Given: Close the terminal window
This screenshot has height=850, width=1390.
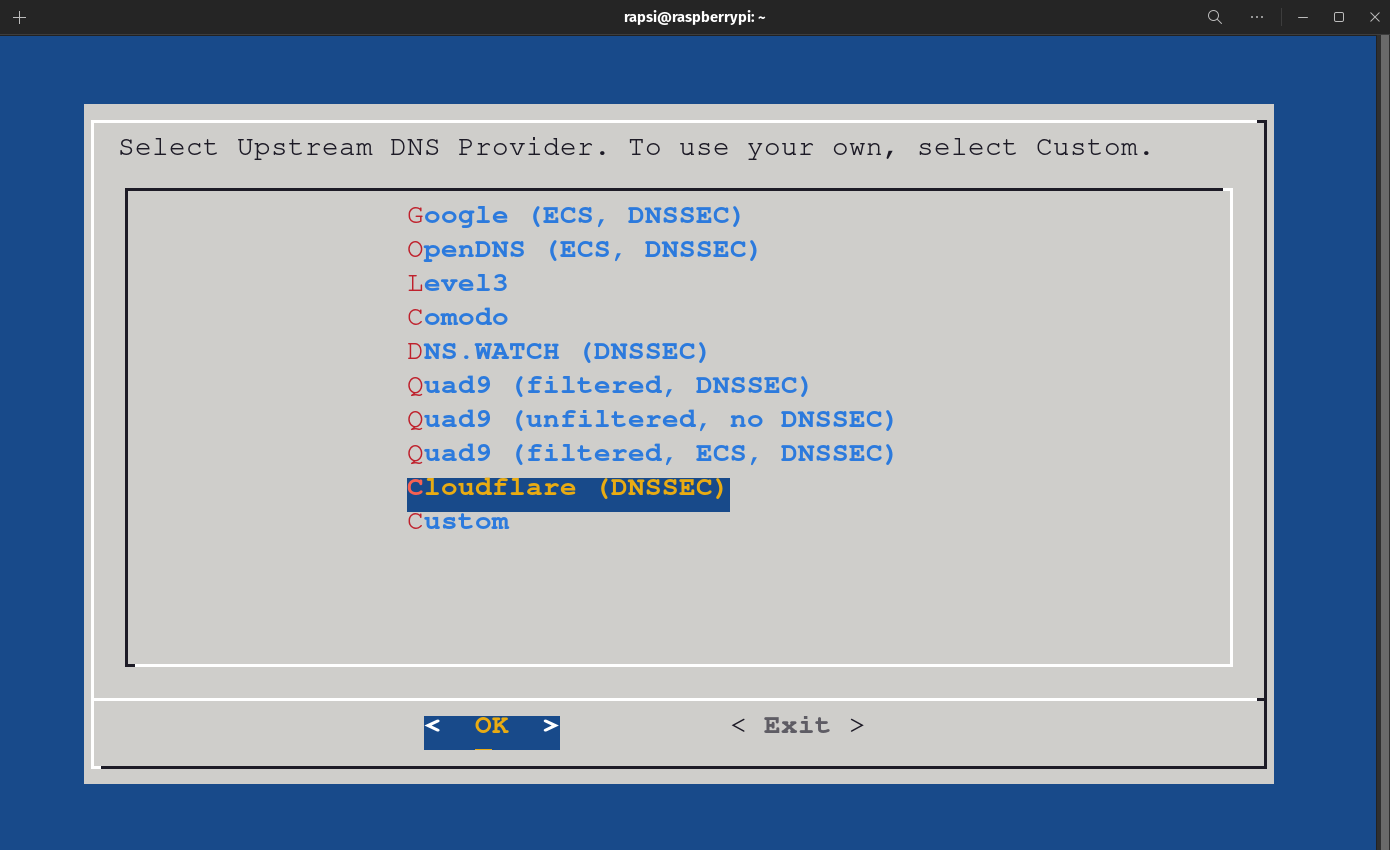Looking at the screenshot, I should pos(1375,17).
